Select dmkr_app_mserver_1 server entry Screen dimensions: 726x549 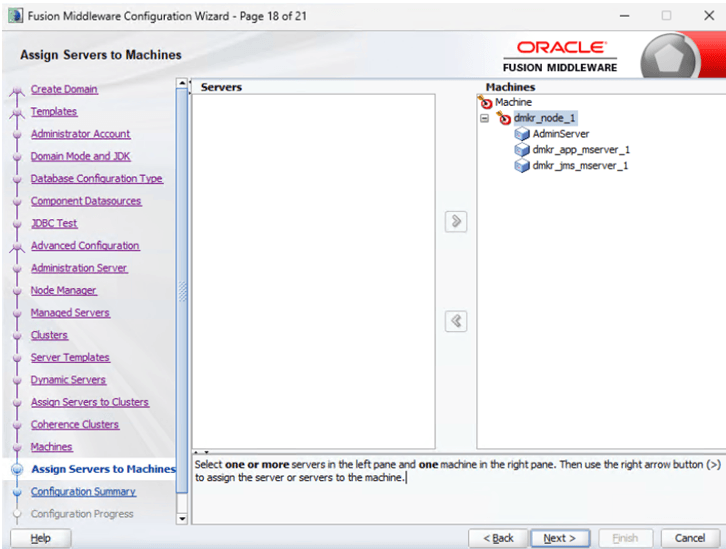pos(581,150)
